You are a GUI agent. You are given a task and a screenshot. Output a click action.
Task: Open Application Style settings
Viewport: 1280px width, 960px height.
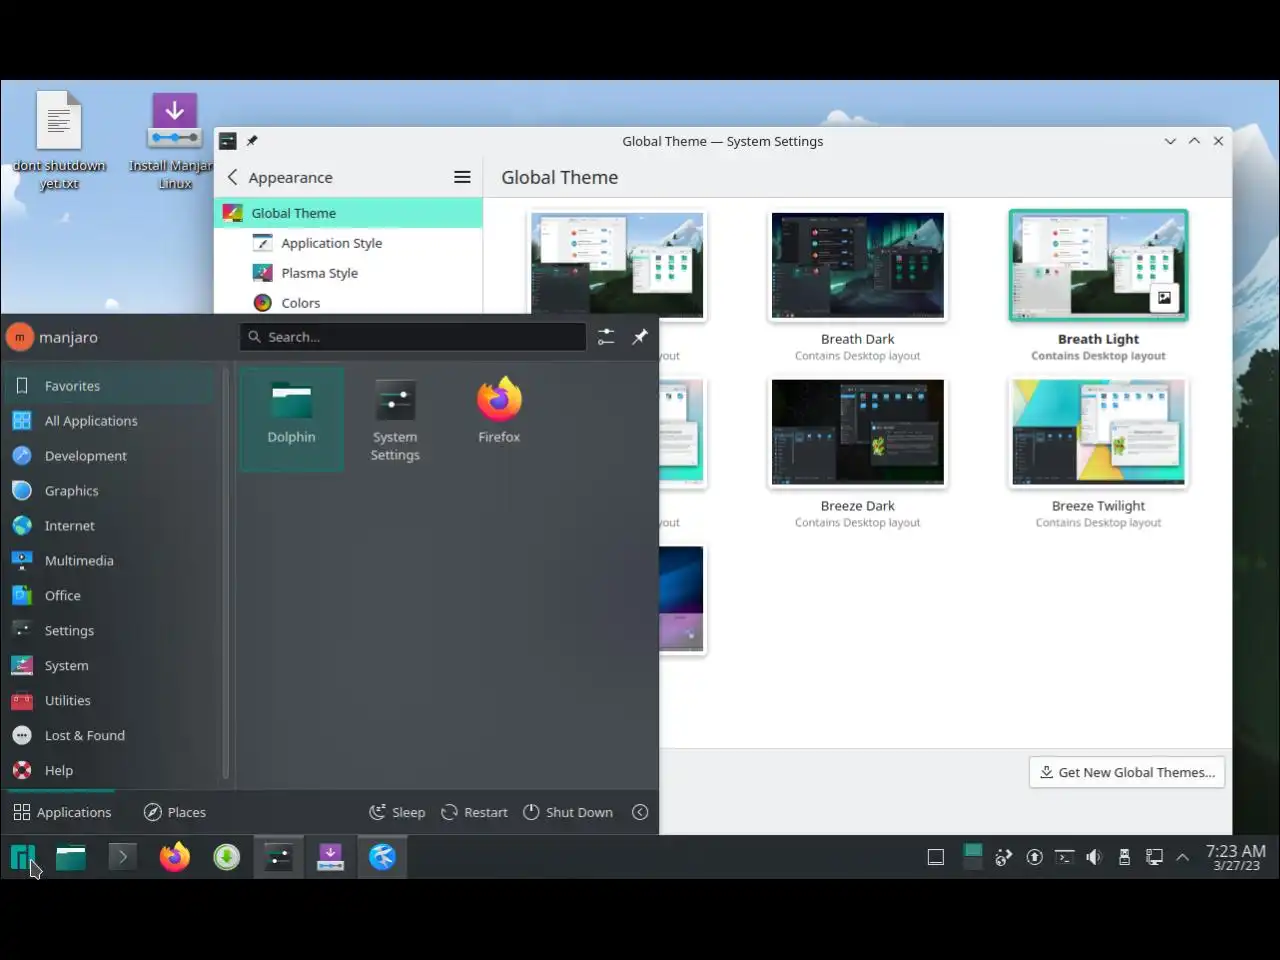click(348, 243)
